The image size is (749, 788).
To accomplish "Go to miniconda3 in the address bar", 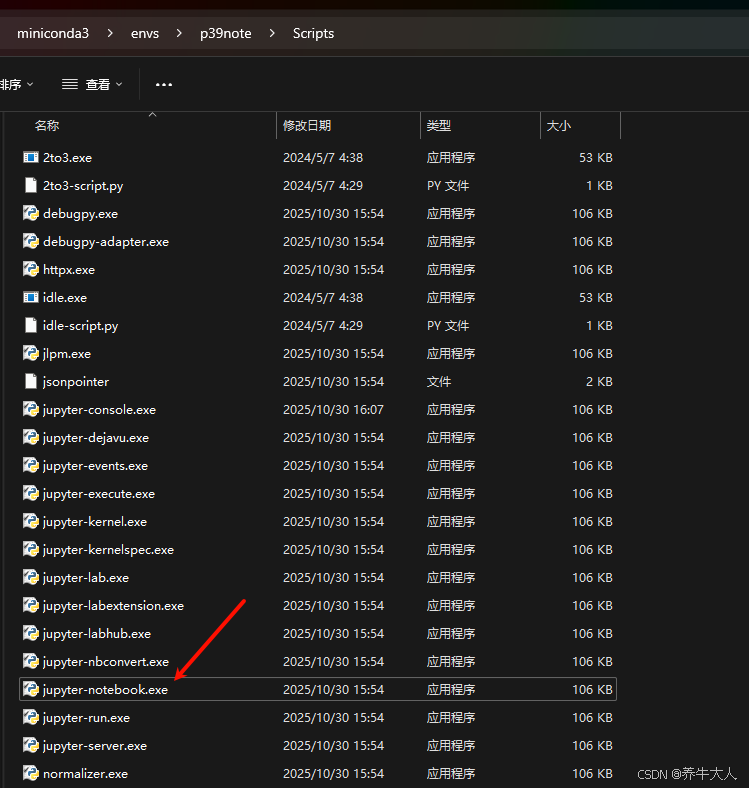I will [53, 33].
